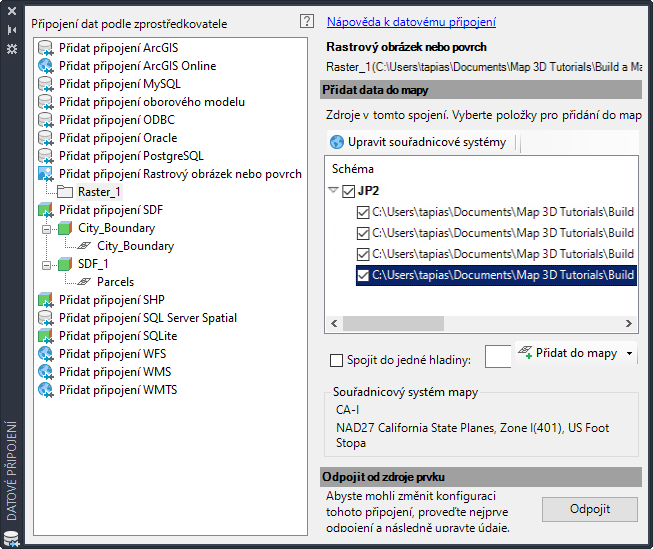Viewport: 653px width, 549px height.
Task: Enable 'Spojit do jedné hladiny' checkbox
Action: click(x=336, y=360)
